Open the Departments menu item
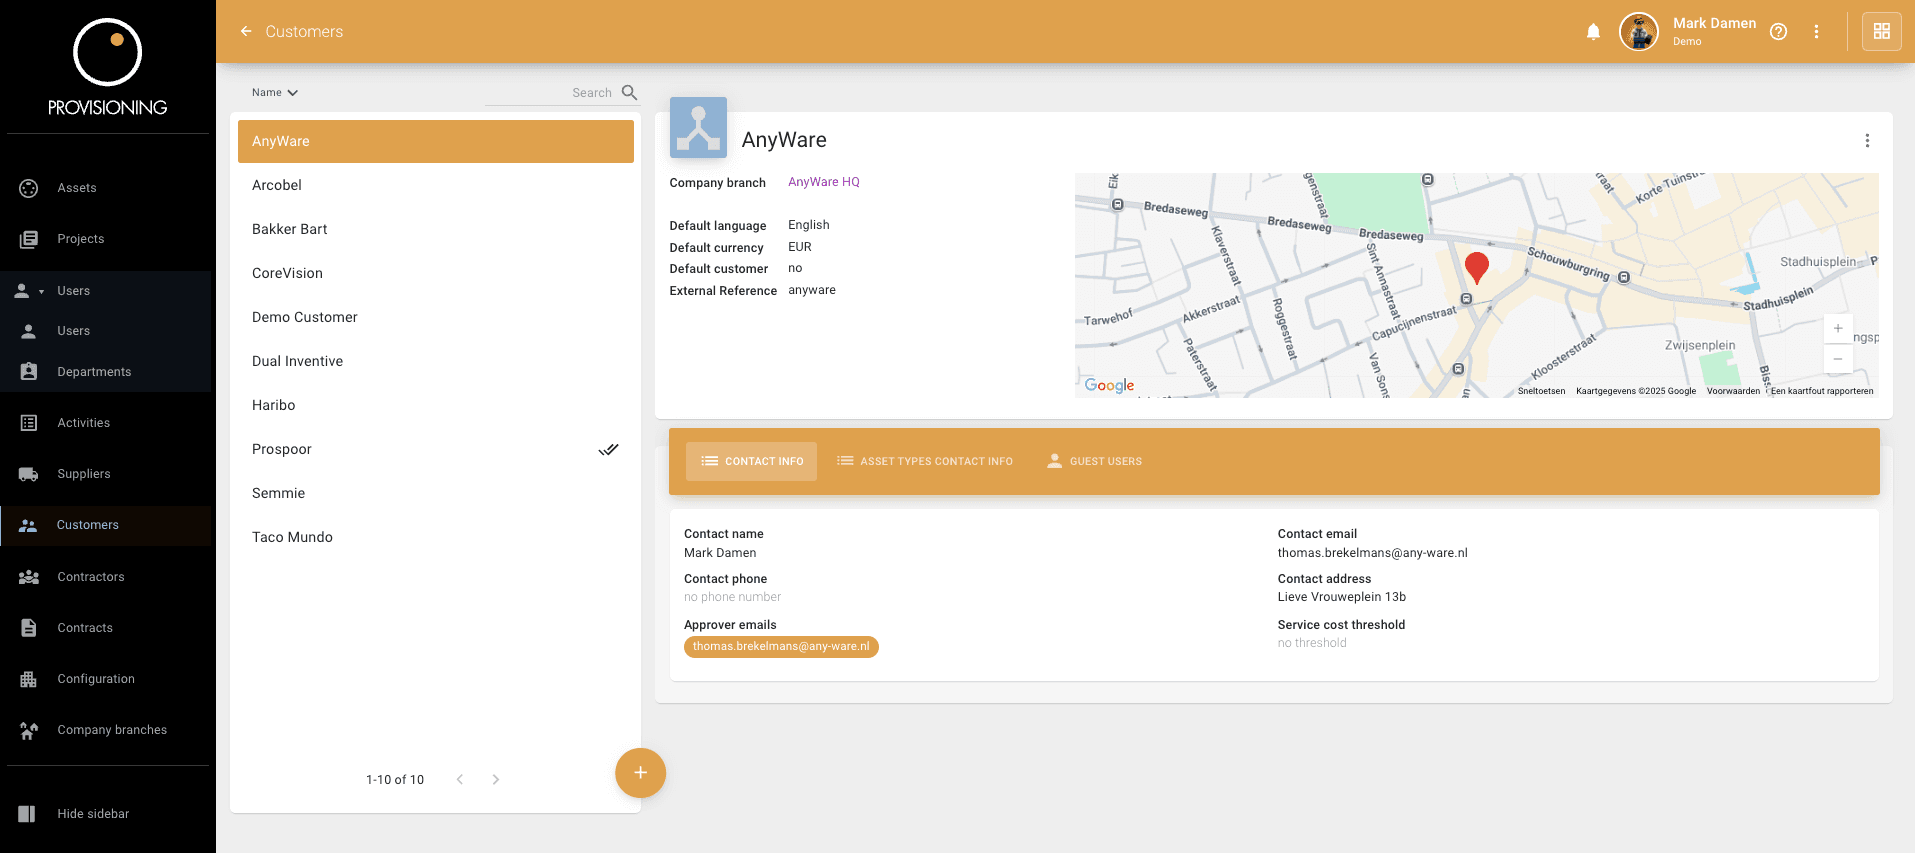 pyautogui.click(x=106, y=372)
